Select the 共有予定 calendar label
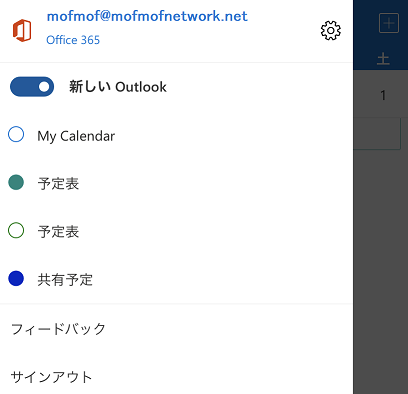The width and height of the screenshot is (408, 394). (x=65, y=280)
